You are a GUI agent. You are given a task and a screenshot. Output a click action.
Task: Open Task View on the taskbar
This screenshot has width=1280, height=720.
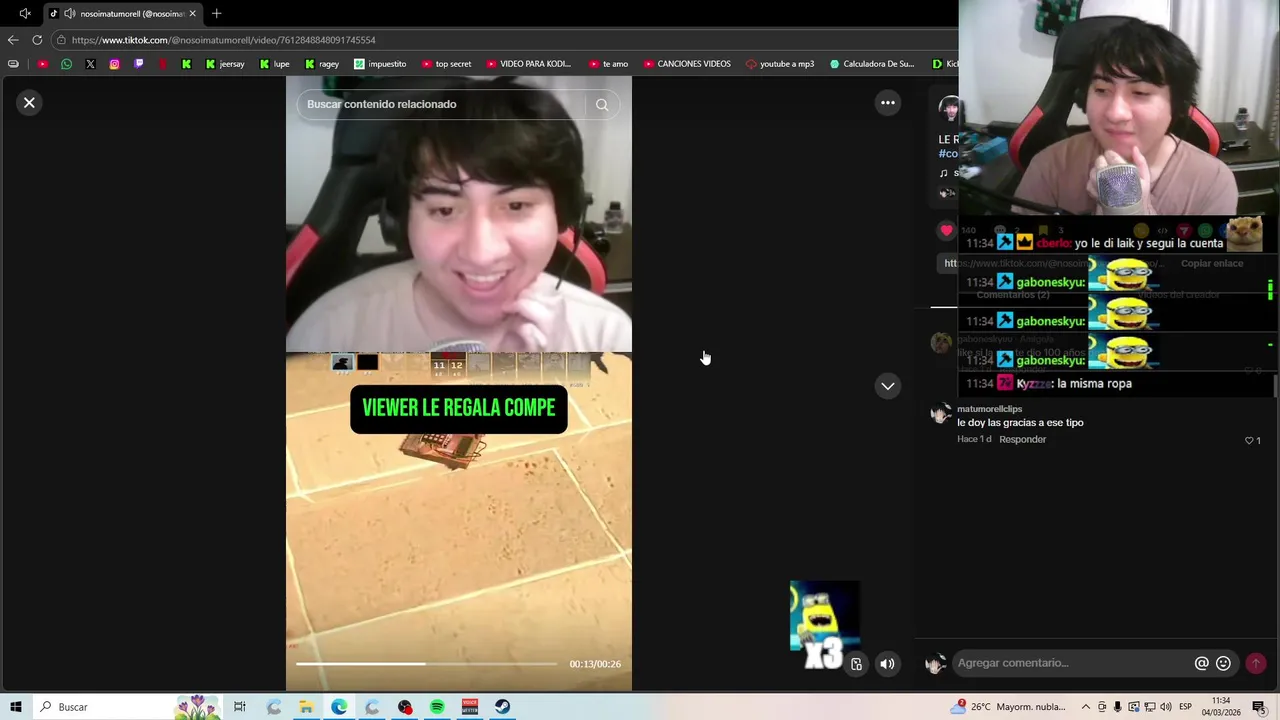[240, 707]
